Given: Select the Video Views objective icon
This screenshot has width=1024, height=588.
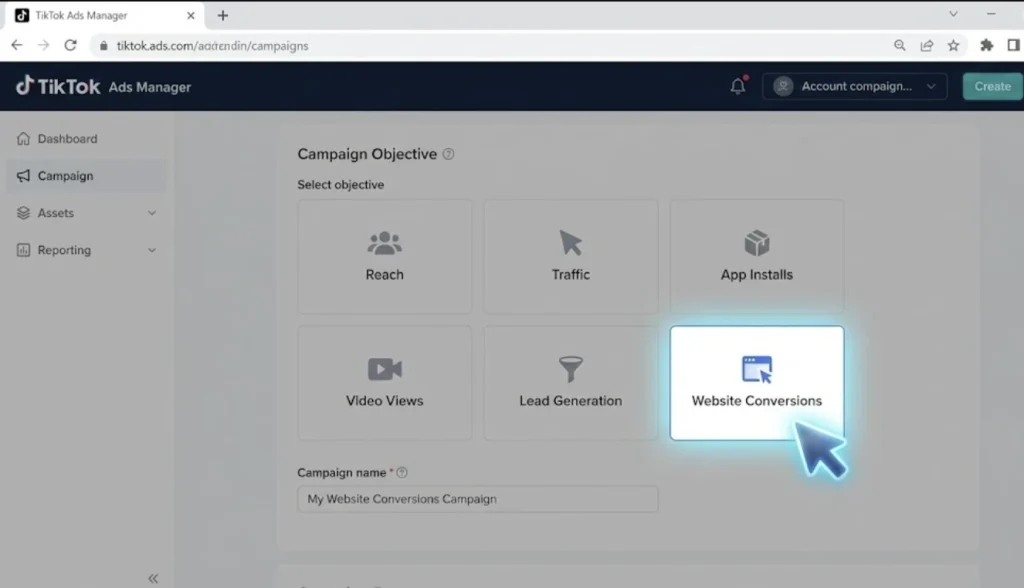Looking at the screenshot, I should [x=384, y=367].
